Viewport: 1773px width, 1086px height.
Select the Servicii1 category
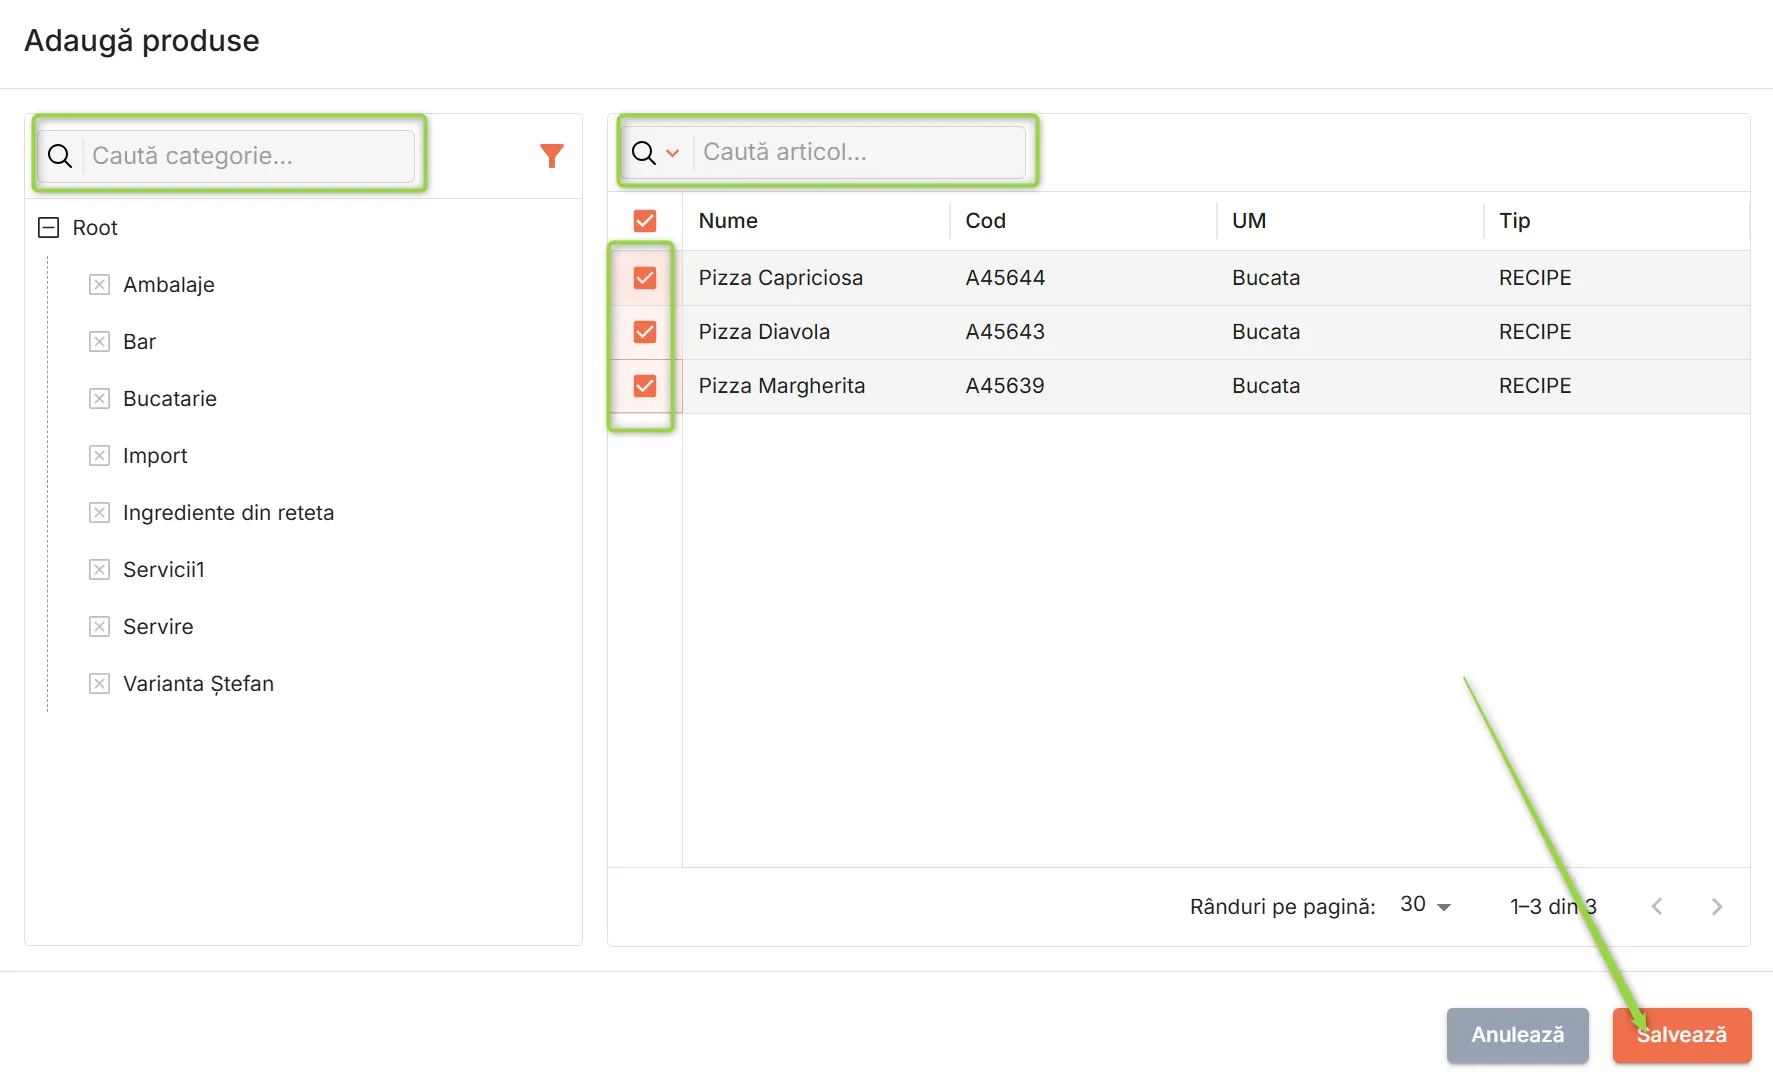[x=164, y=570]
